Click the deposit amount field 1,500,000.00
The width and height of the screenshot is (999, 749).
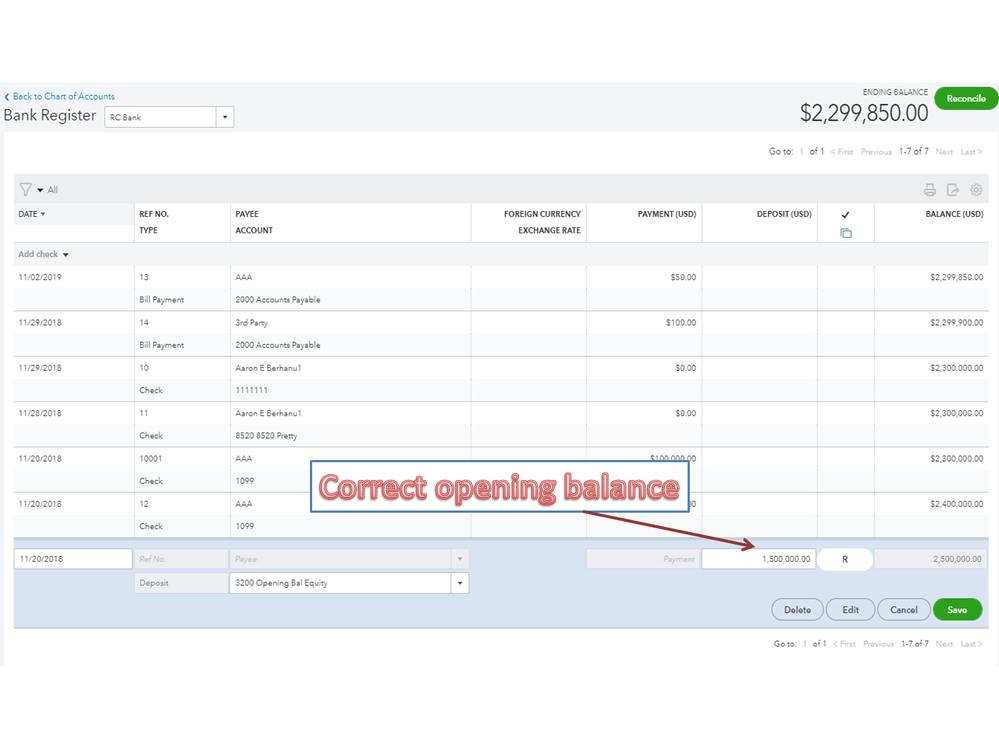[x=758, y=559]
